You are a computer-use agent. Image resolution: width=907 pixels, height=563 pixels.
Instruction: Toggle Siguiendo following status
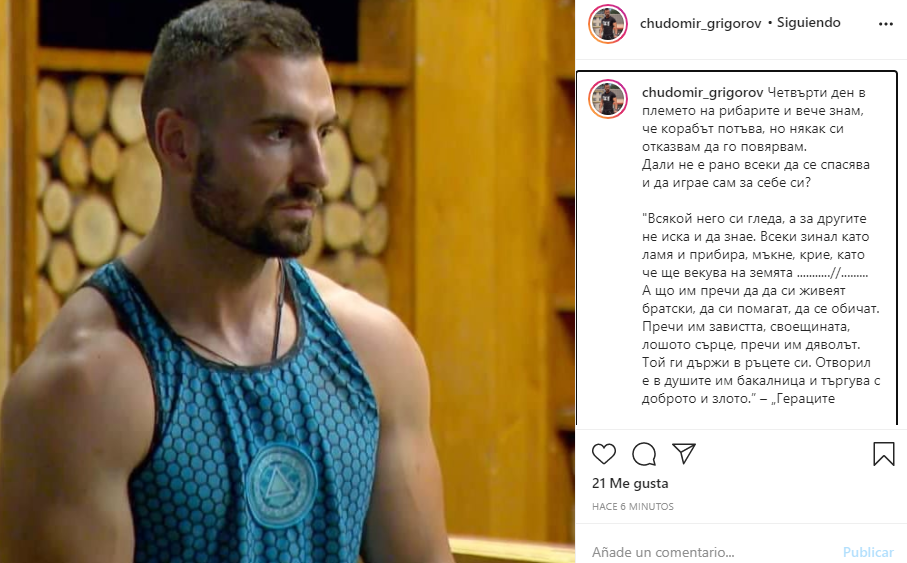(x=808, y=23)
